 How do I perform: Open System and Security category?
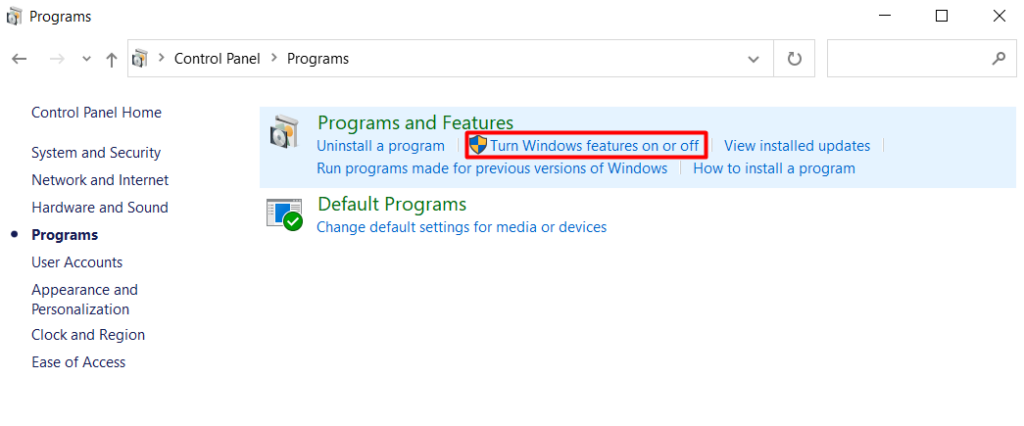(x=96, y=153)
